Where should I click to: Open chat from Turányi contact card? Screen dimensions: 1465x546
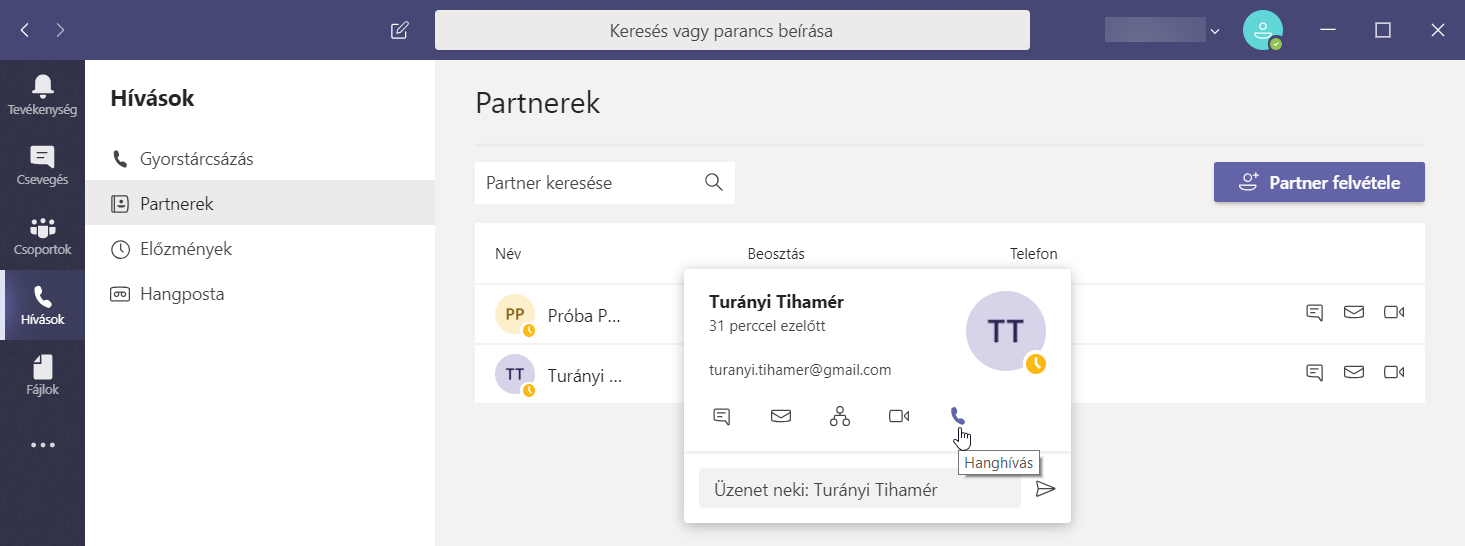point(721,416)
